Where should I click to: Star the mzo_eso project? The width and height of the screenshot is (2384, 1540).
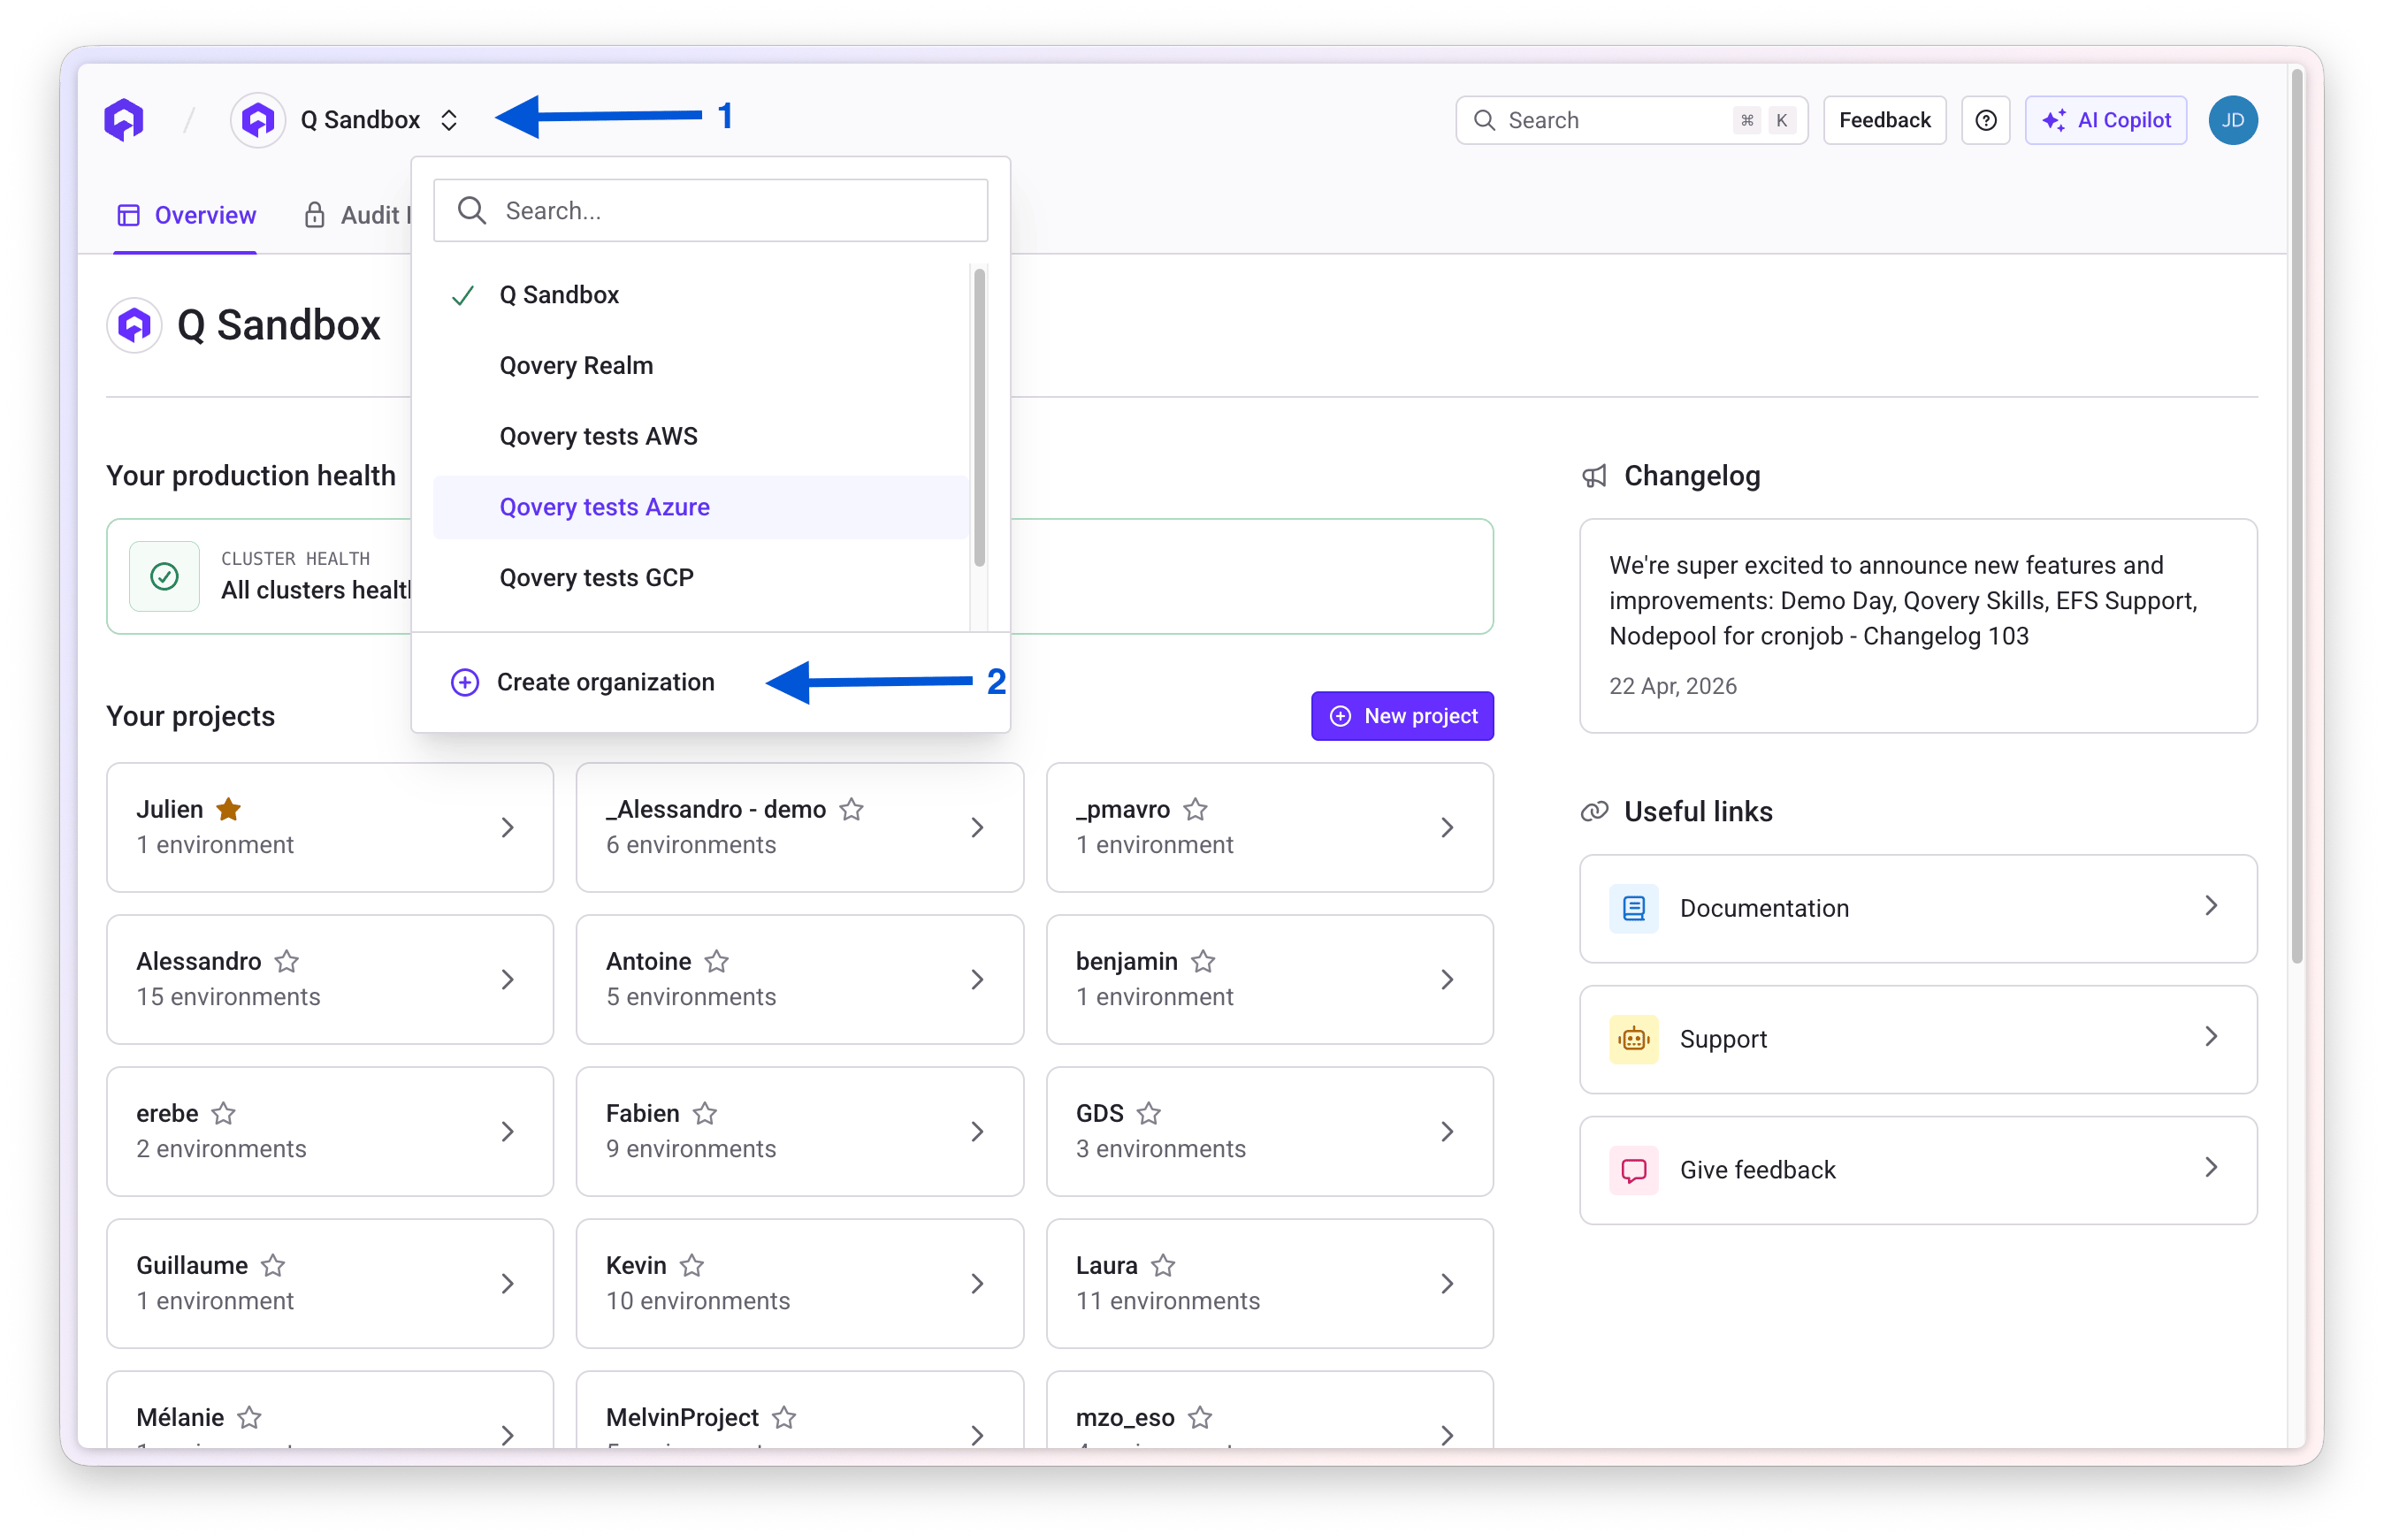[x=1200, y=1416]
